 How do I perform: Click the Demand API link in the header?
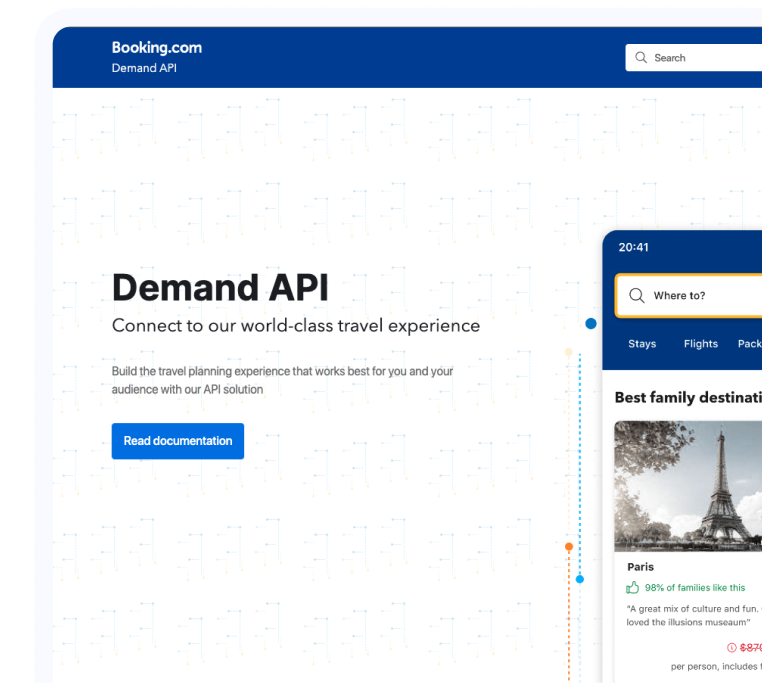point(144,69)
